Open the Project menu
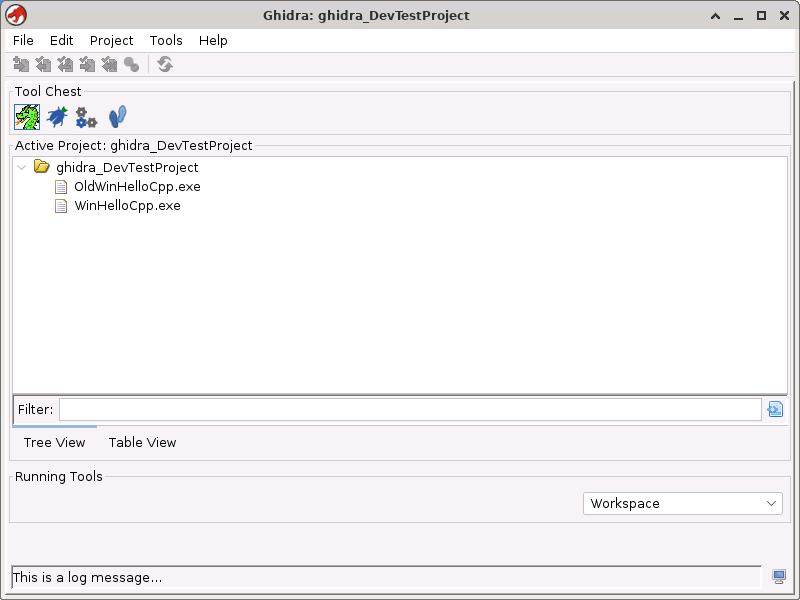The image size is (800, 600). [x=111, y=41]
